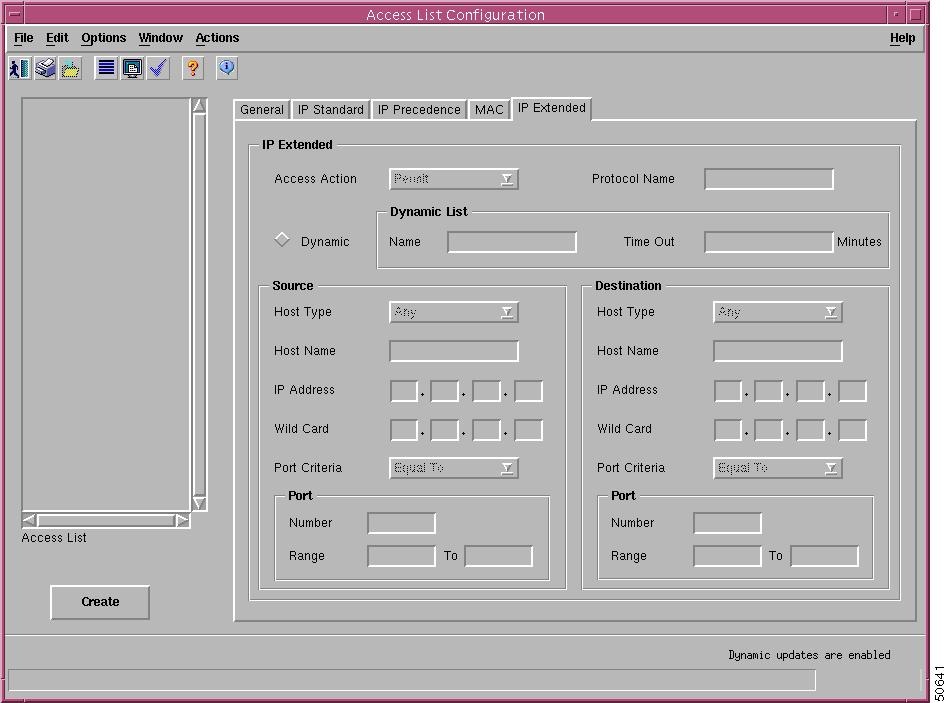Open the Options menu
The width and height of the screenshot is (946, 703).
[x=104, y=37]
